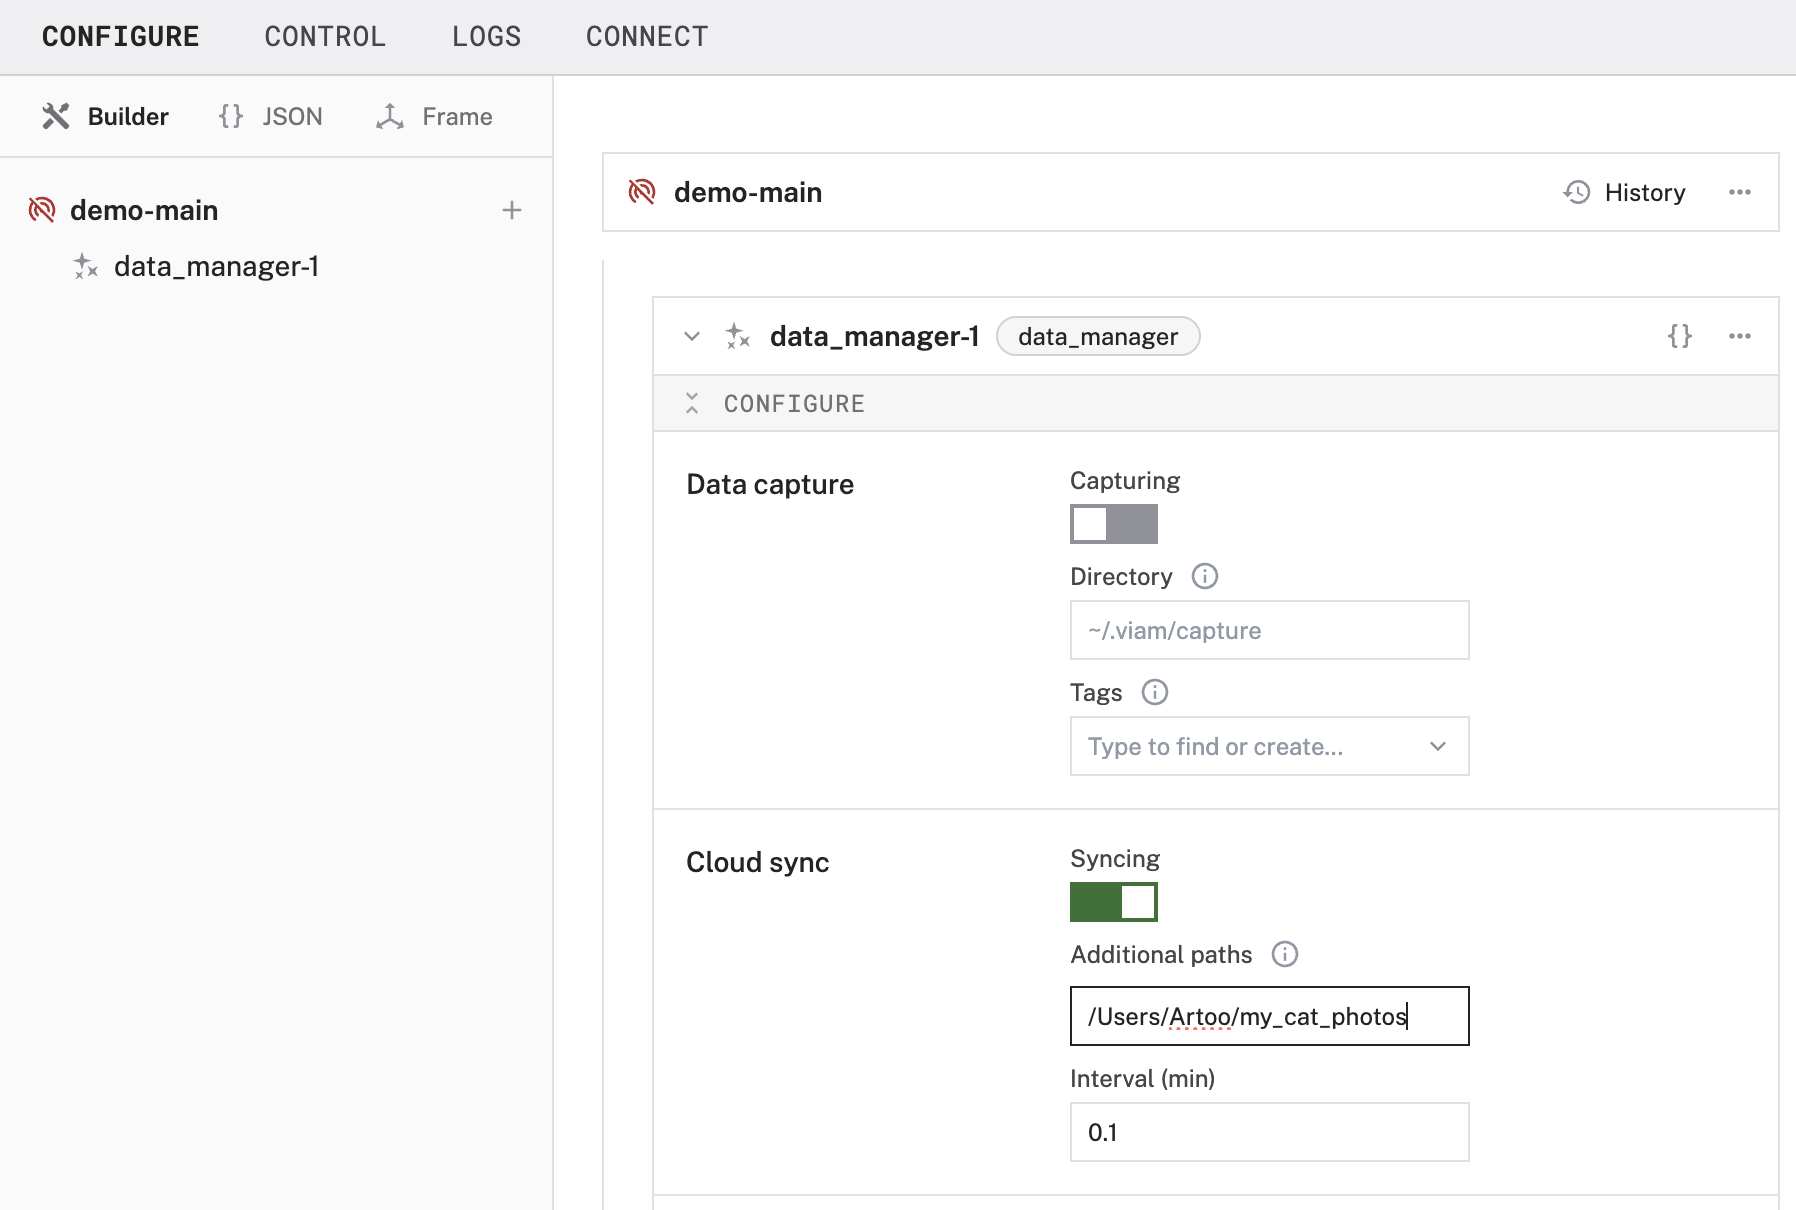Collapse the data_manager-1 card chevron
Screen dimensions: 1796x1210
(x=692, y=336)
